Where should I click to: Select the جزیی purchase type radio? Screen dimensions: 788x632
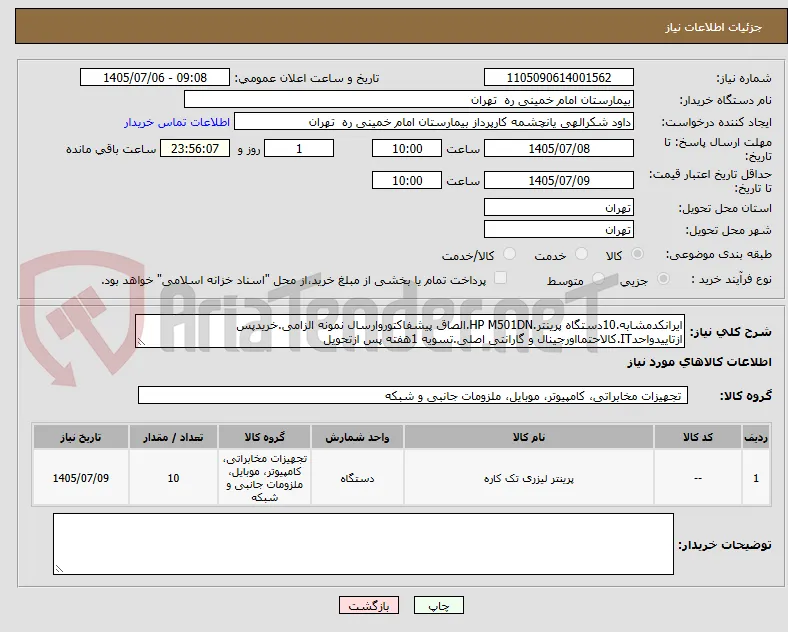click(x=663, y=278)
